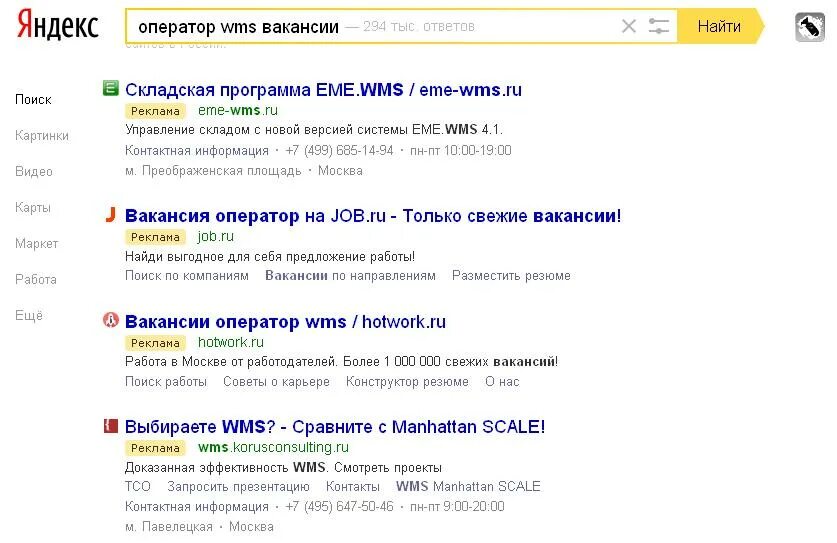
Task: Open 'Вакансии оператор wms / hotwork.ru' title
Action: [x=285, y=321]
